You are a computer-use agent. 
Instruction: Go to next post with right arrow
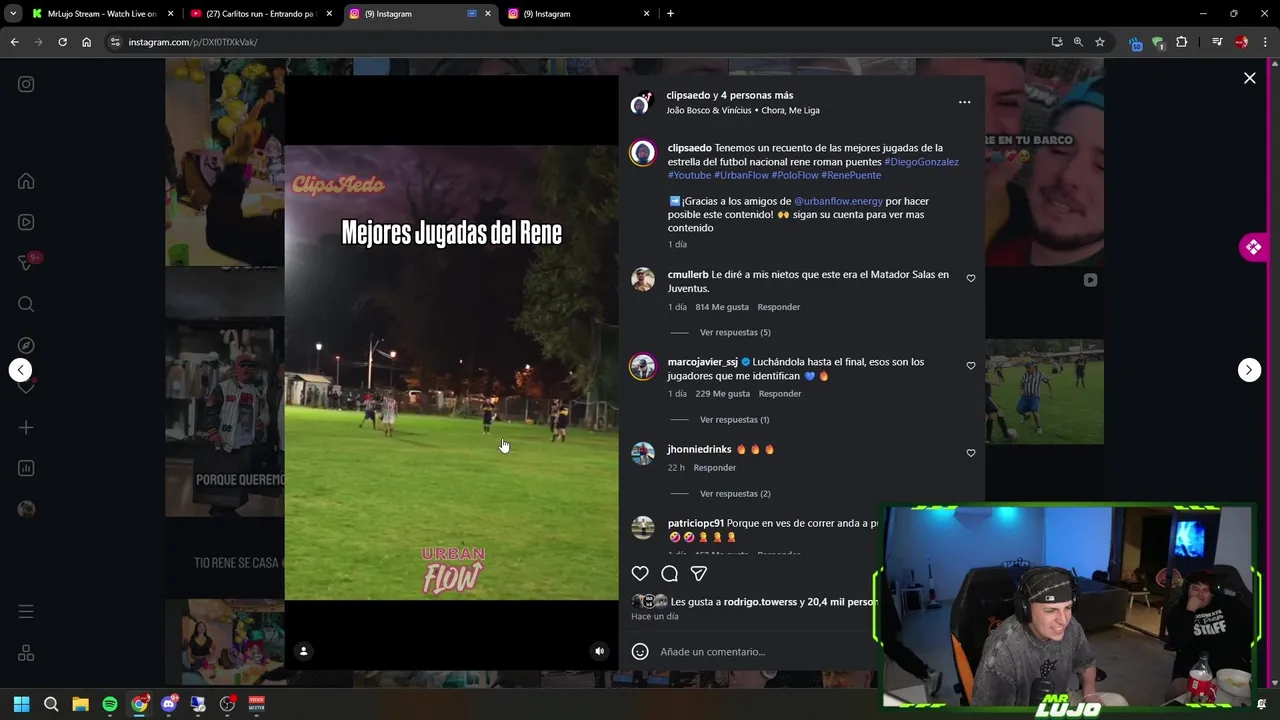1249,370
